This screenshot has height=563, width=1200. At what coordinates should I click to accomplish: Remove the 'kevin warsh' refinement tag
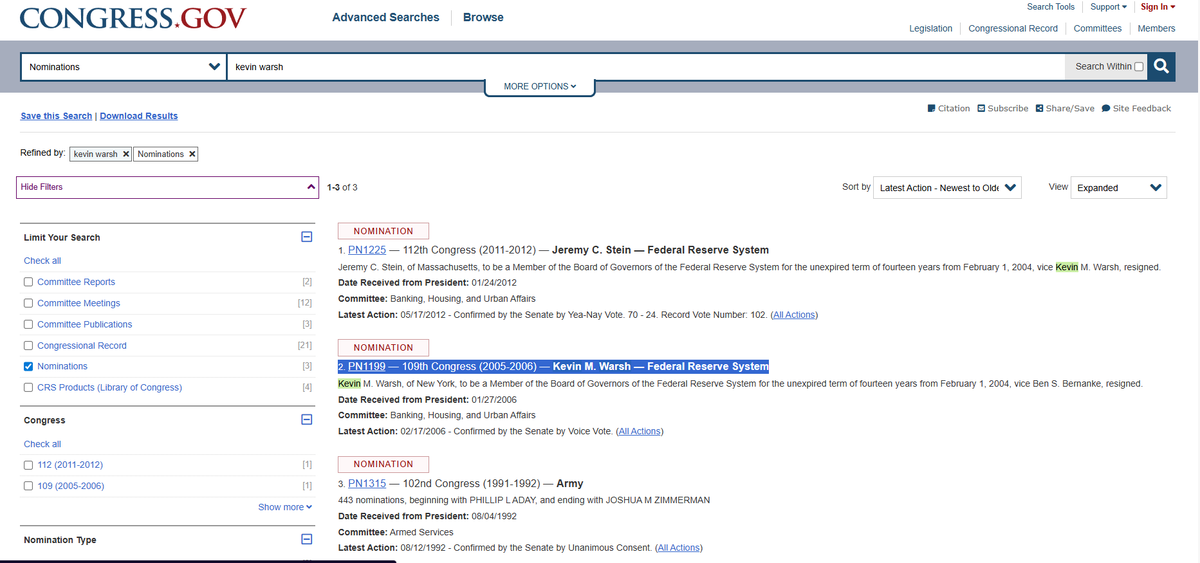(x=126, y=154)
